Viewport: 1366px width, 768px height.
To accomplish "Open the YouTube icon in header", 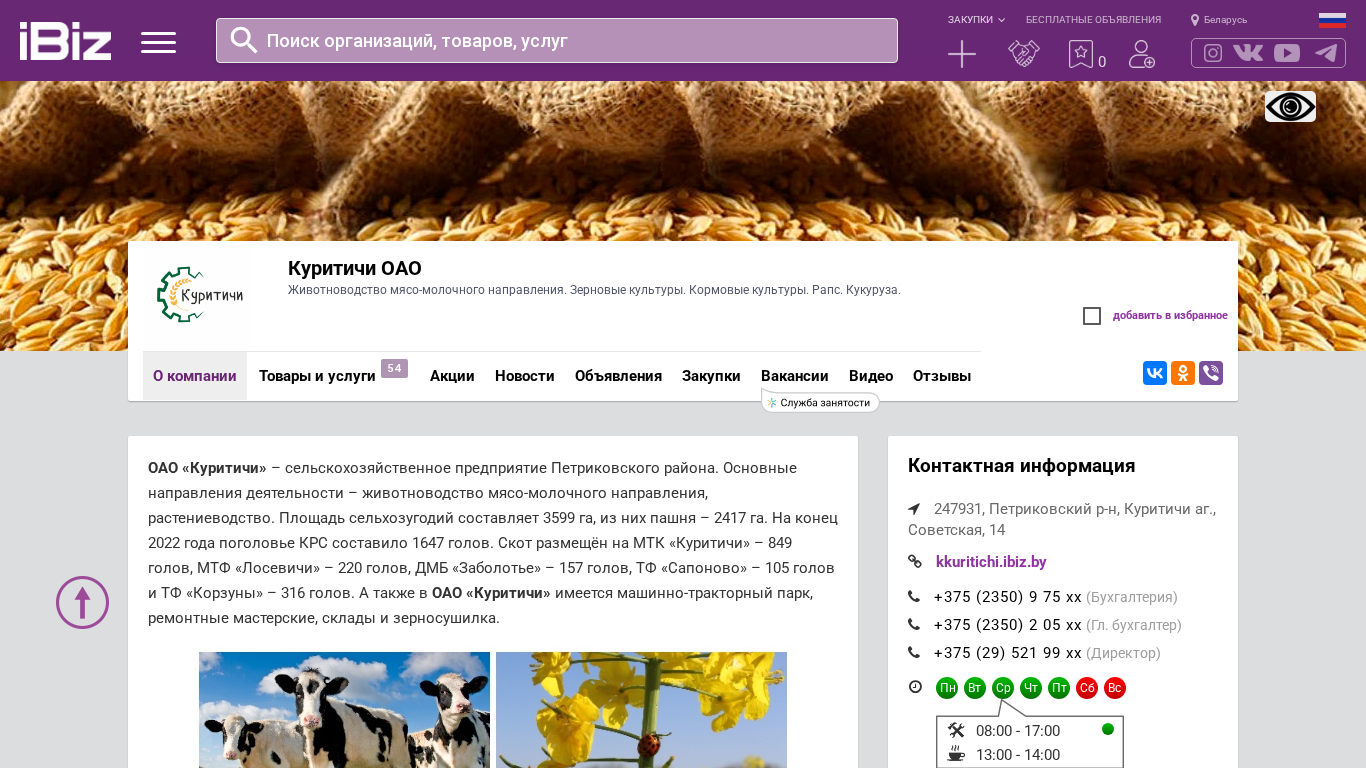I will coord(1287,53).
